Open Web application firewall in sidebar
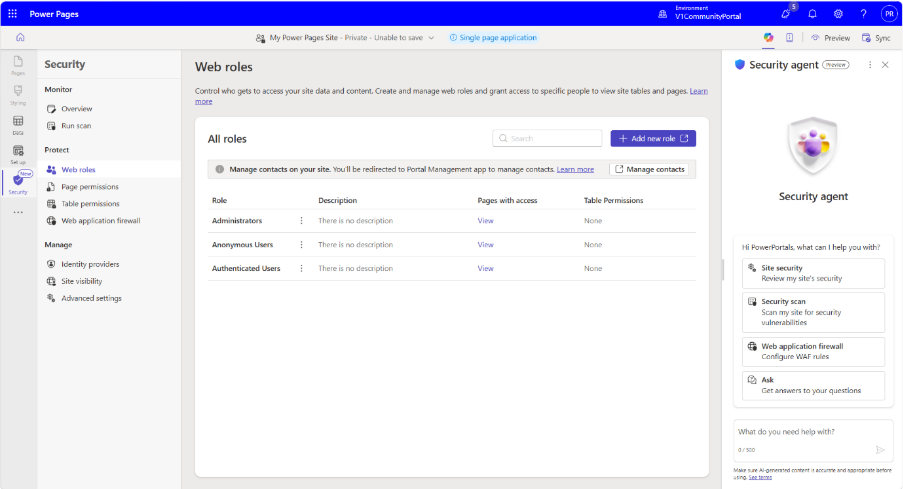 (x=101, y=221)
